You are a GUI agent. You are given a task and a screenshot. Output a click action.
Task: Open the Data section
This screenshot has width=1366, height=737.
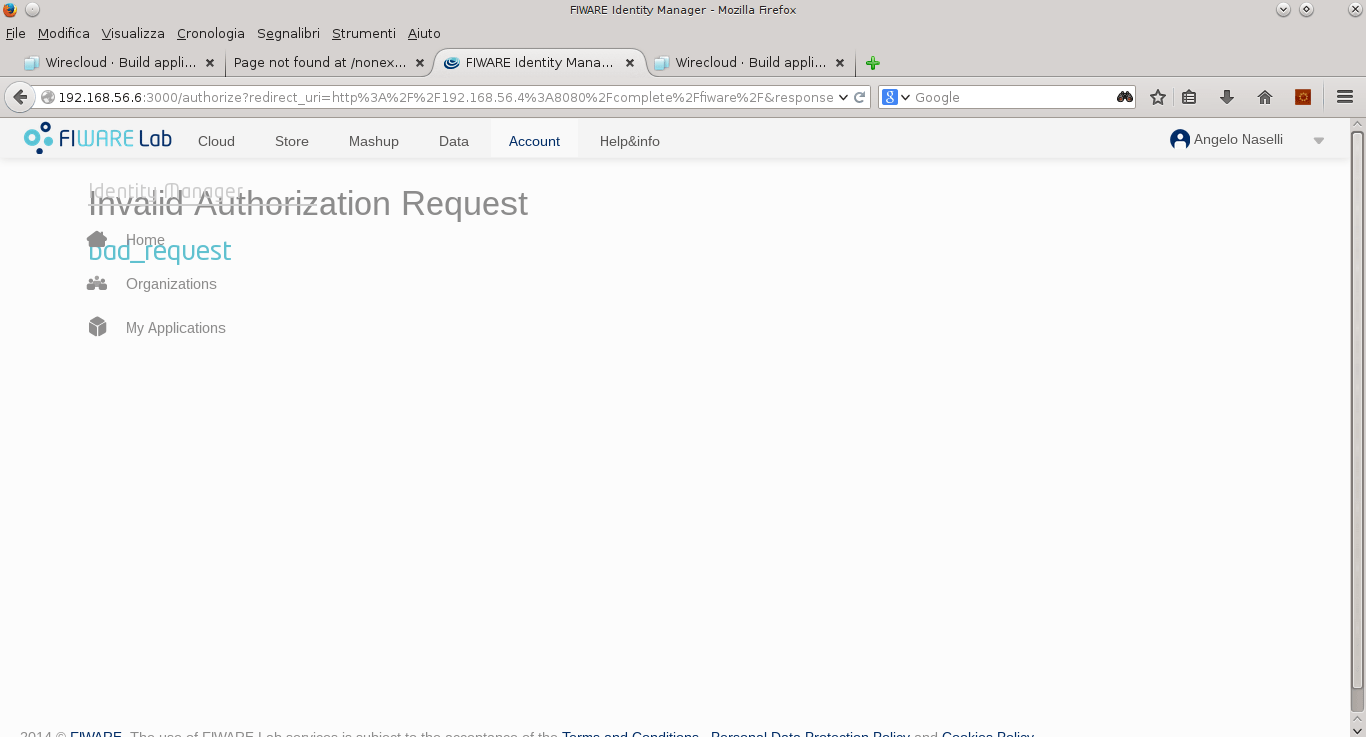point(454,141)
